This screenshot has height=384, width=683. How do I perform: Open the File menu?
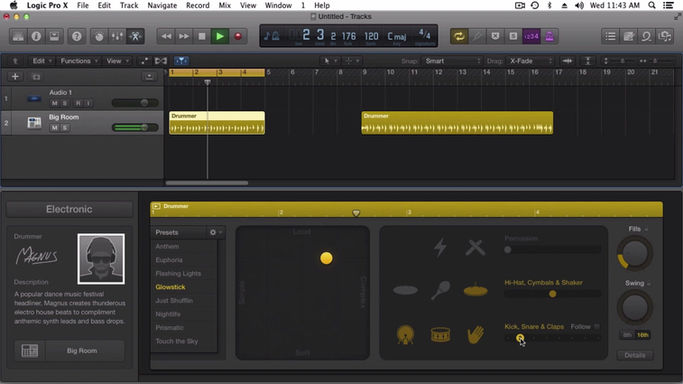click(x=83, y=5)
